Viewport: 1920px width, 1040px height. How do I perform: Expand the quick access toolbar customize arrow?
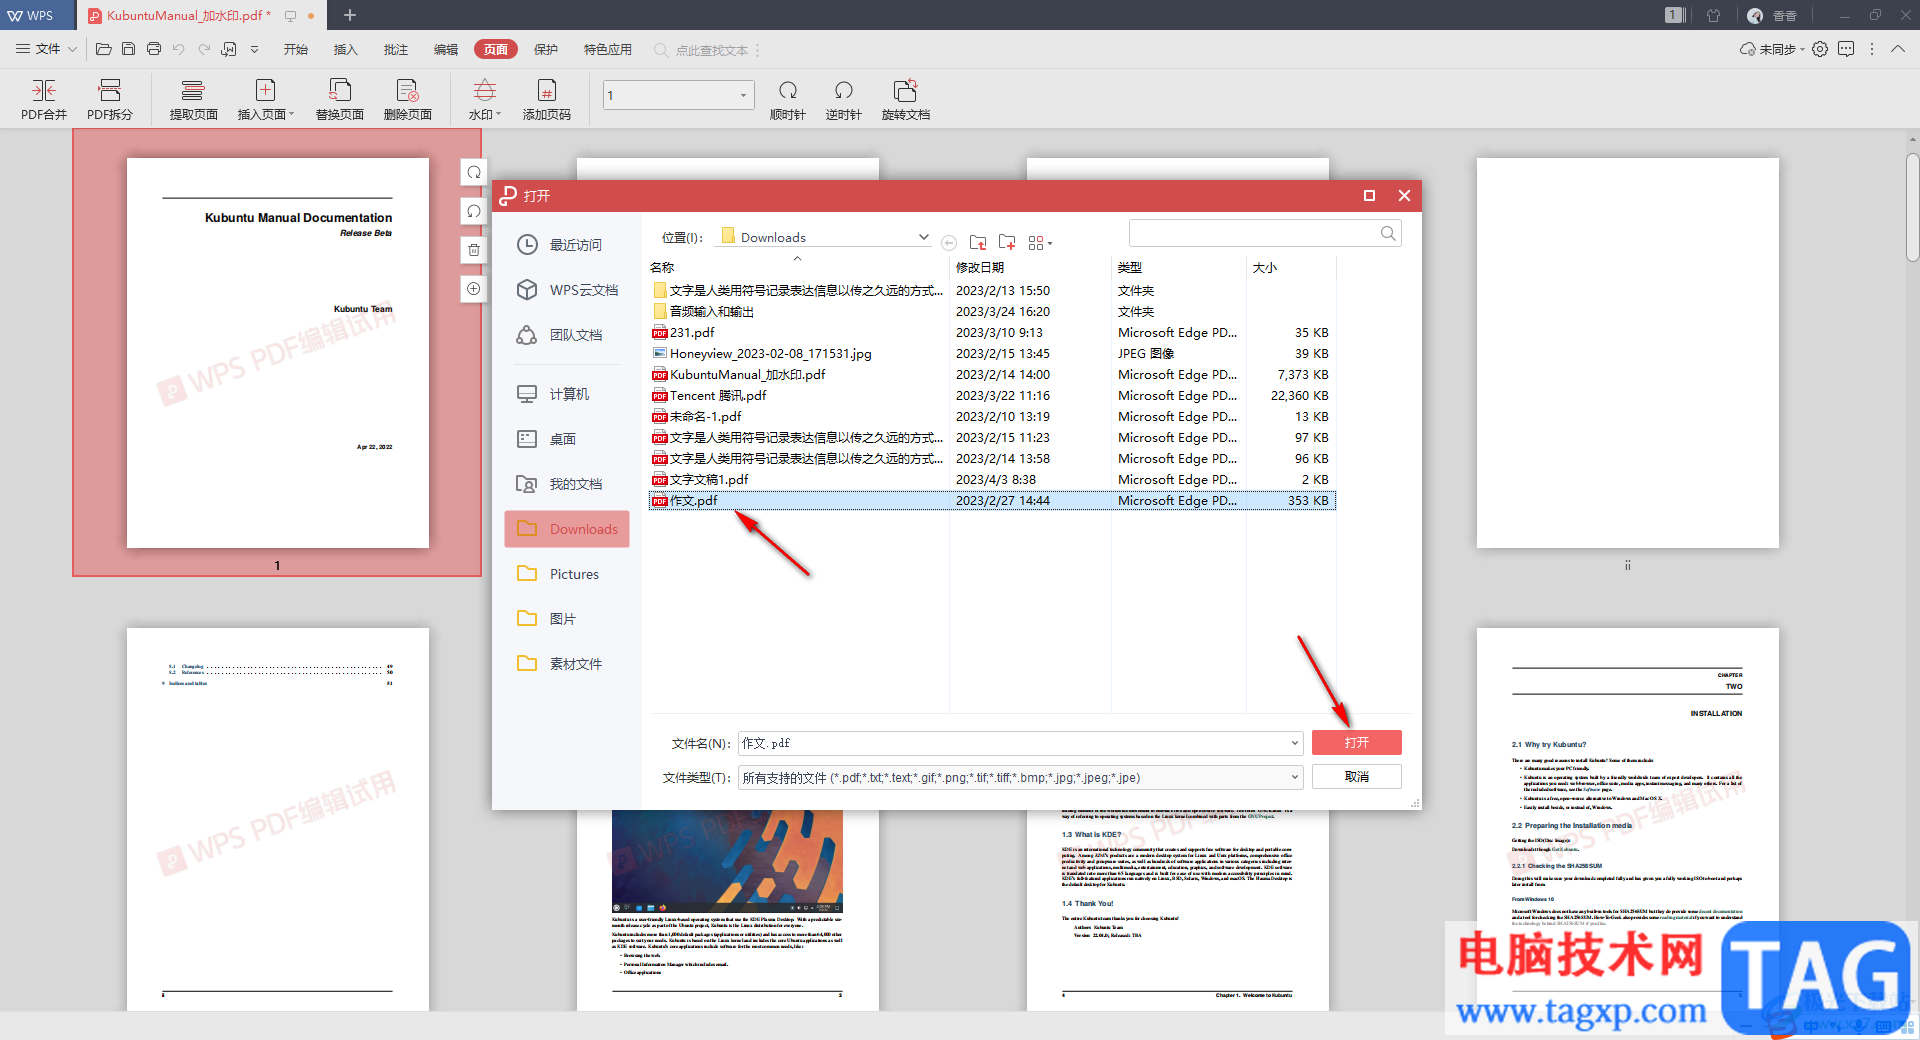[254, 49]
